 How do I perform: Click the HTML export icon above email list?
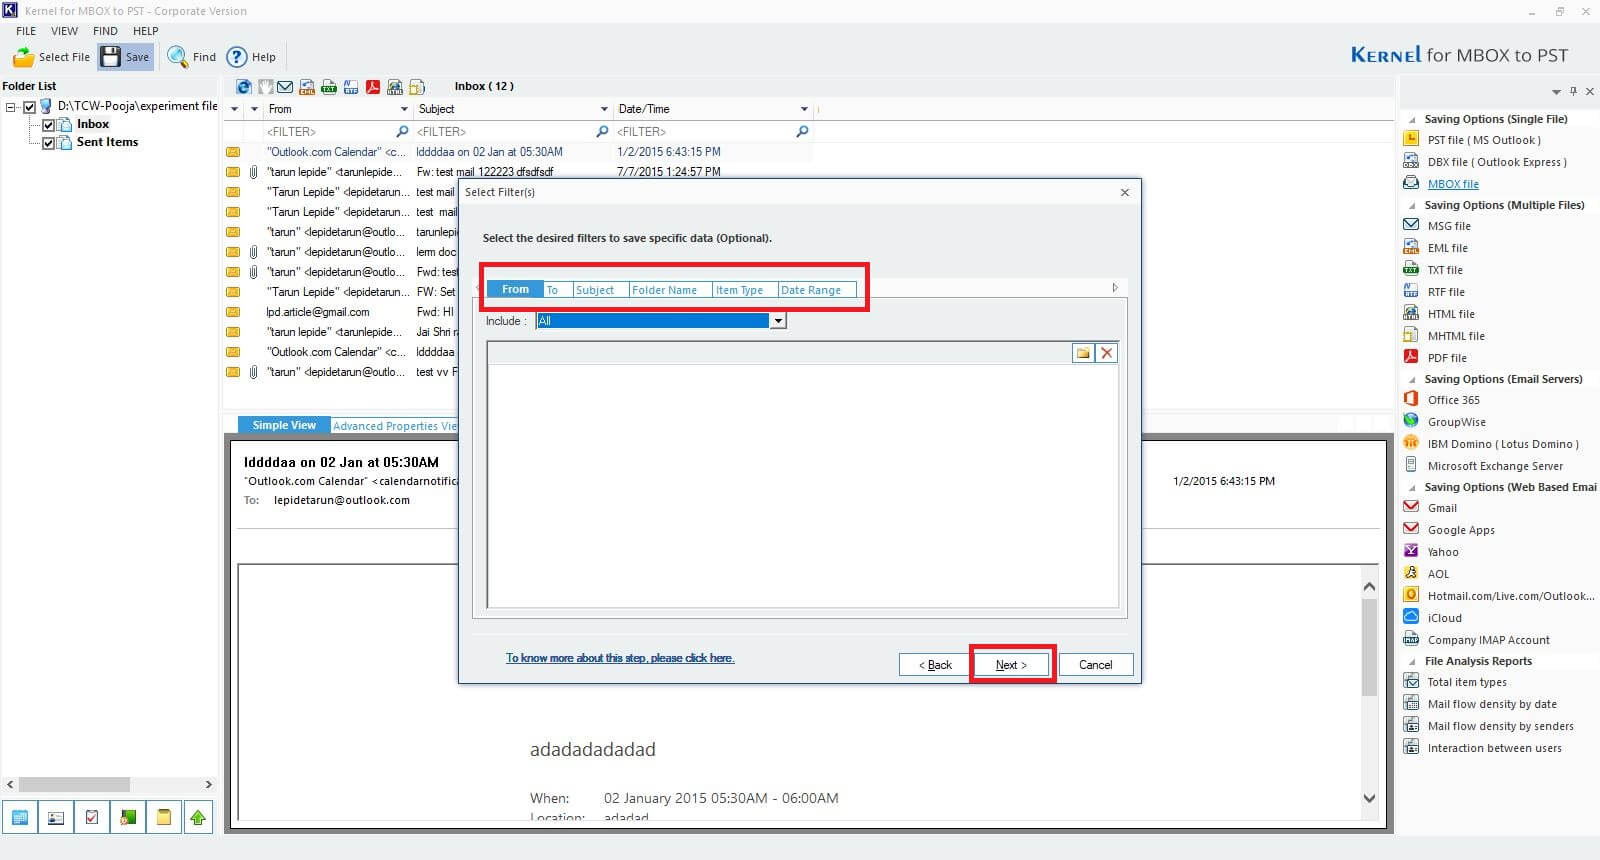click(395, 87)
